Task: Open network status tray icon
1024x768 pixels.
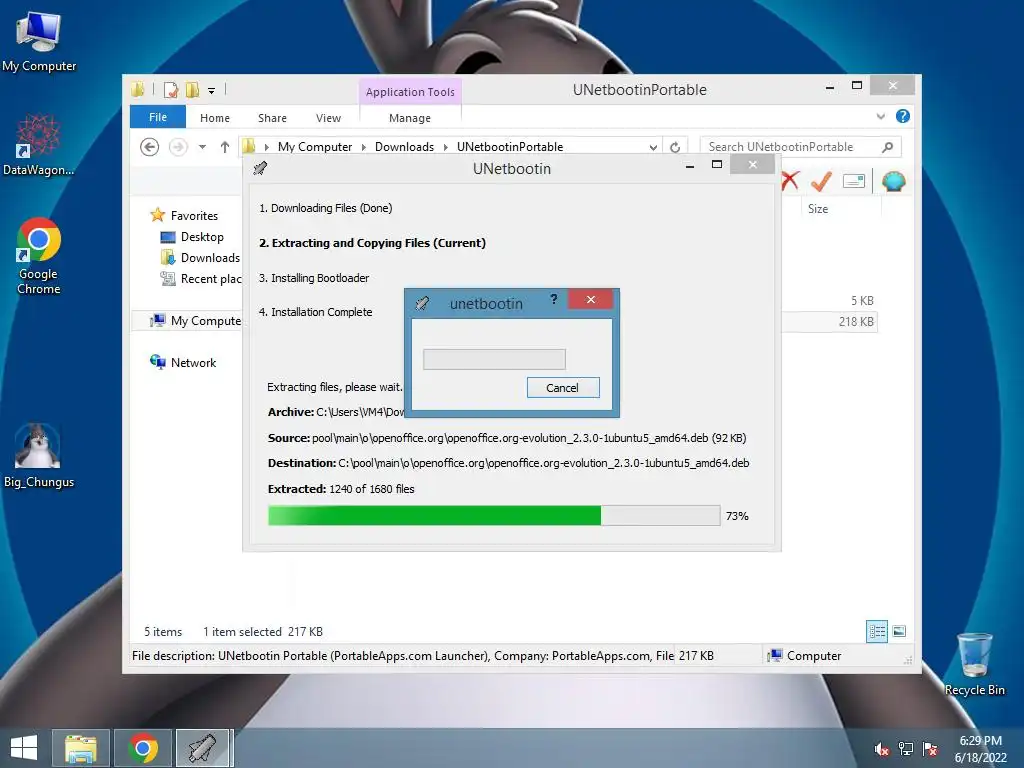Action: tap(906, 749)
